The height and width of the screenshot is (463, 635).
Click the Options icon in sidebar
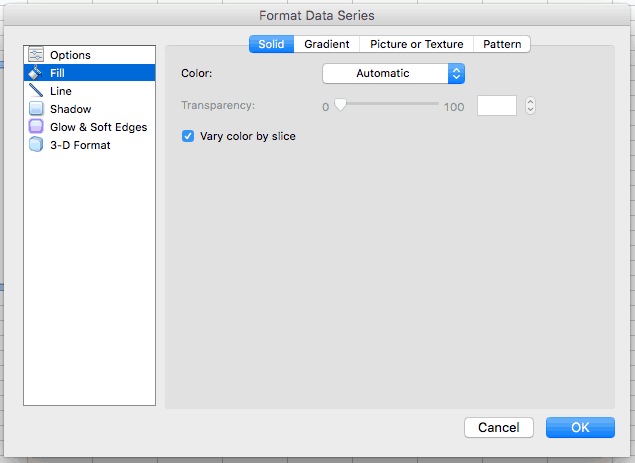pos(37,55)
